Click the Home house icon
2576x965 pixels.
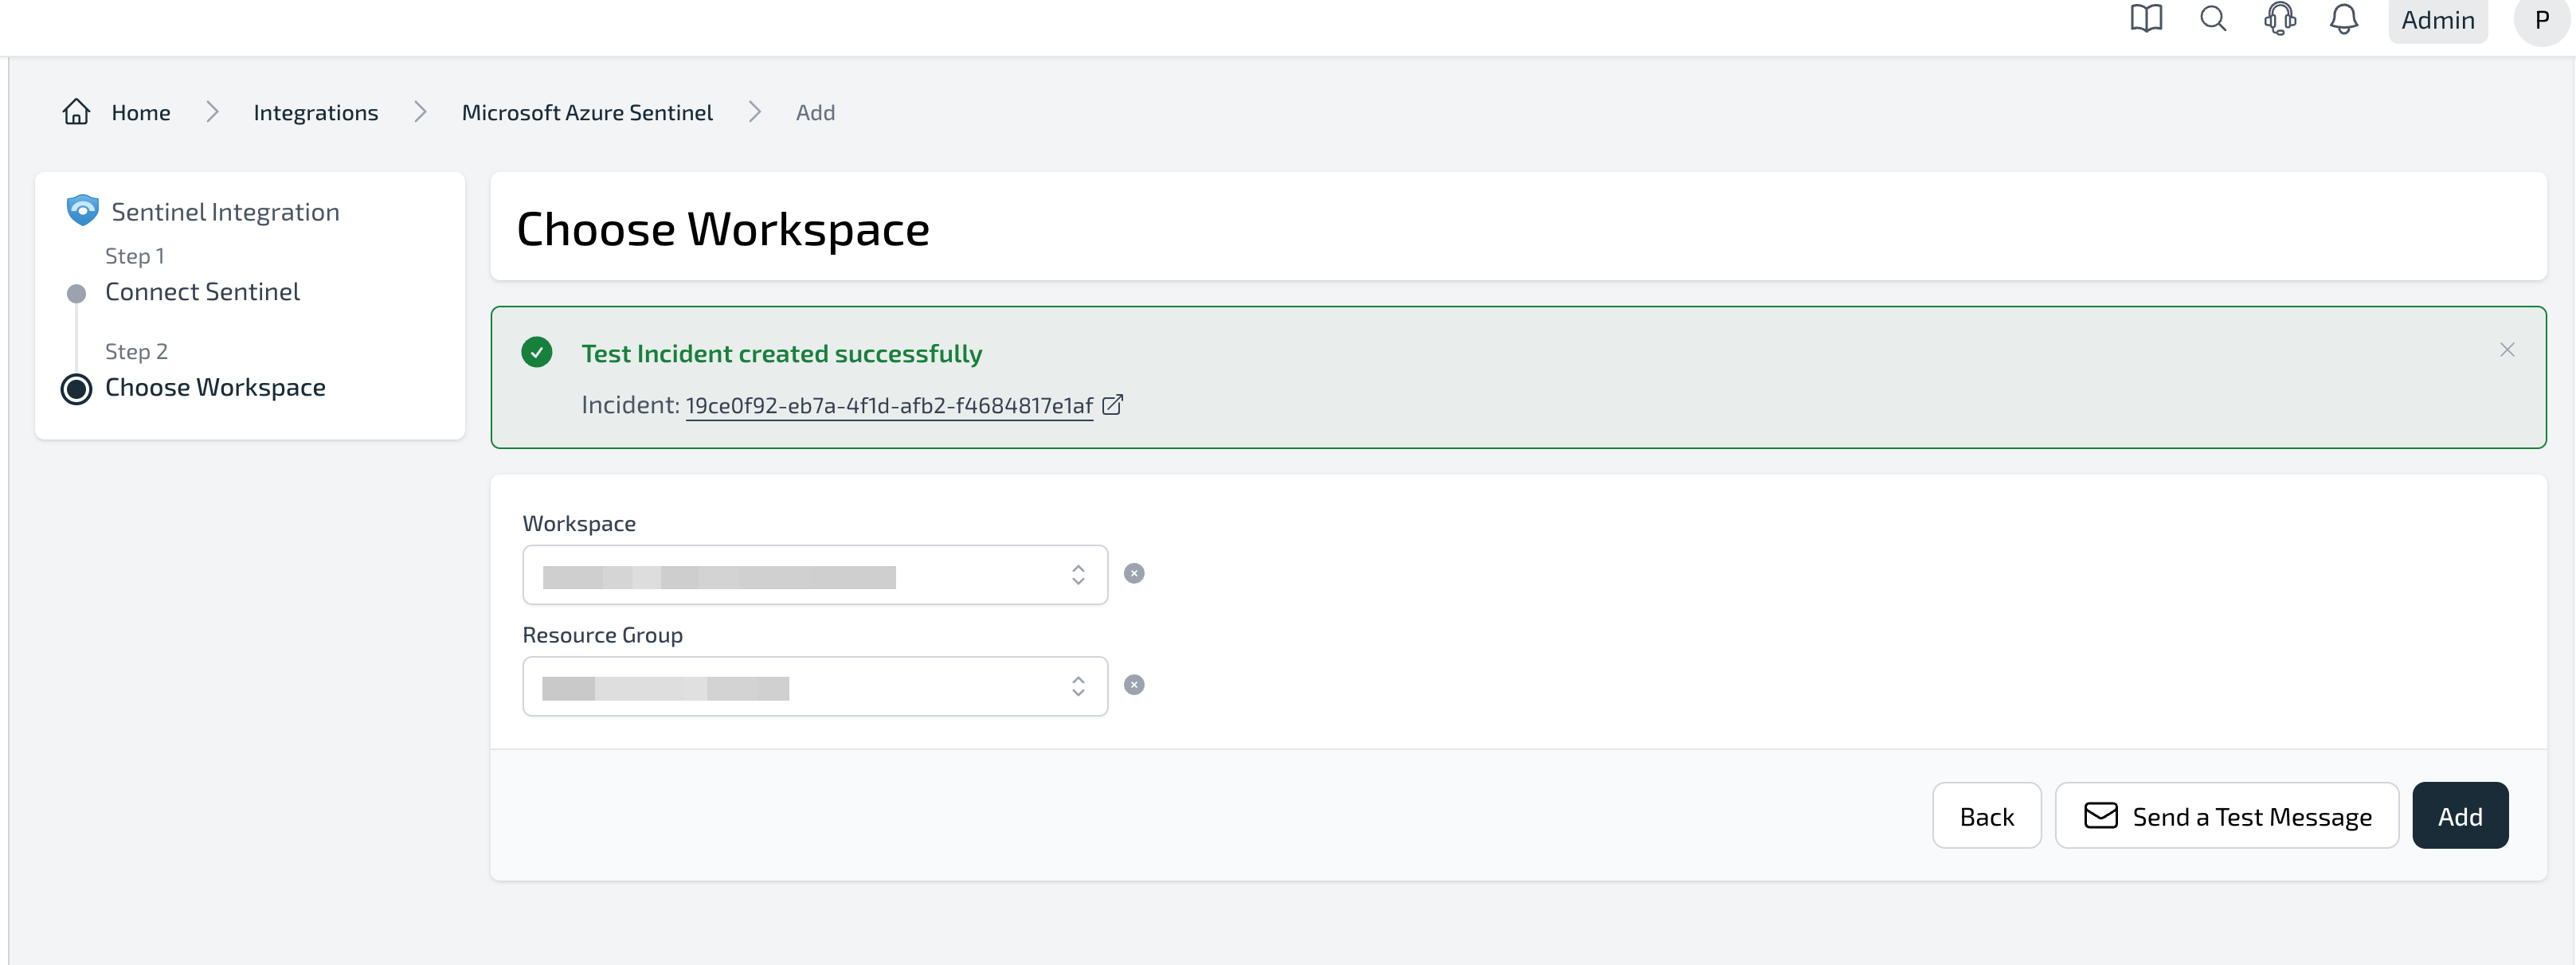[x=76, y=112]
